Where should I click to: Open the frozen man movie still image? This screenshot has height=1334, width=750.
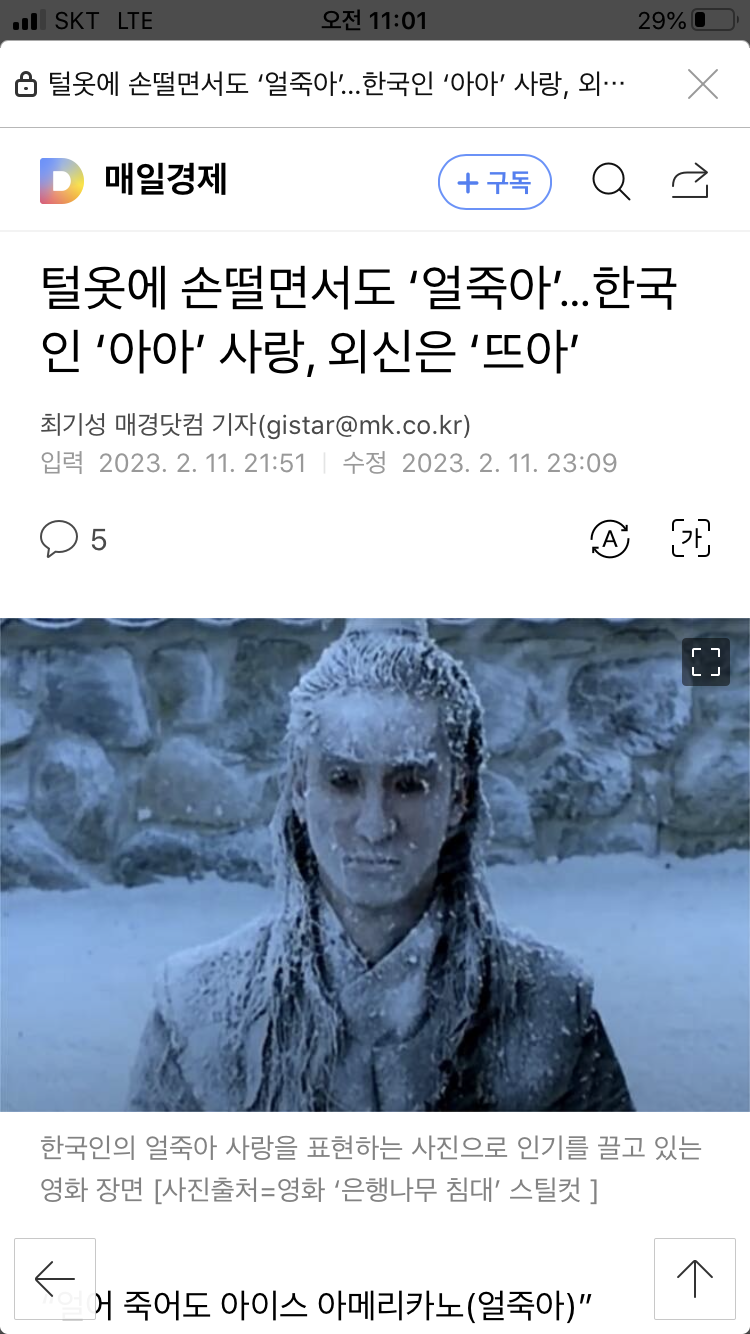pos(375,864)
